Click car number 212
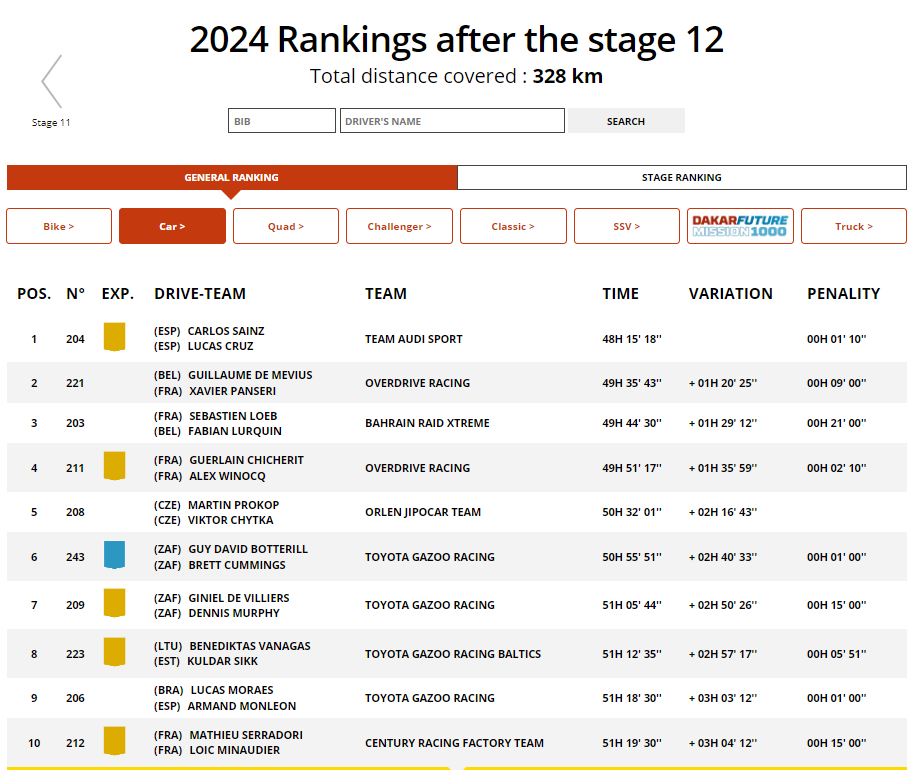The height and width of the screenshot is (770, 917). pos(75,743)
